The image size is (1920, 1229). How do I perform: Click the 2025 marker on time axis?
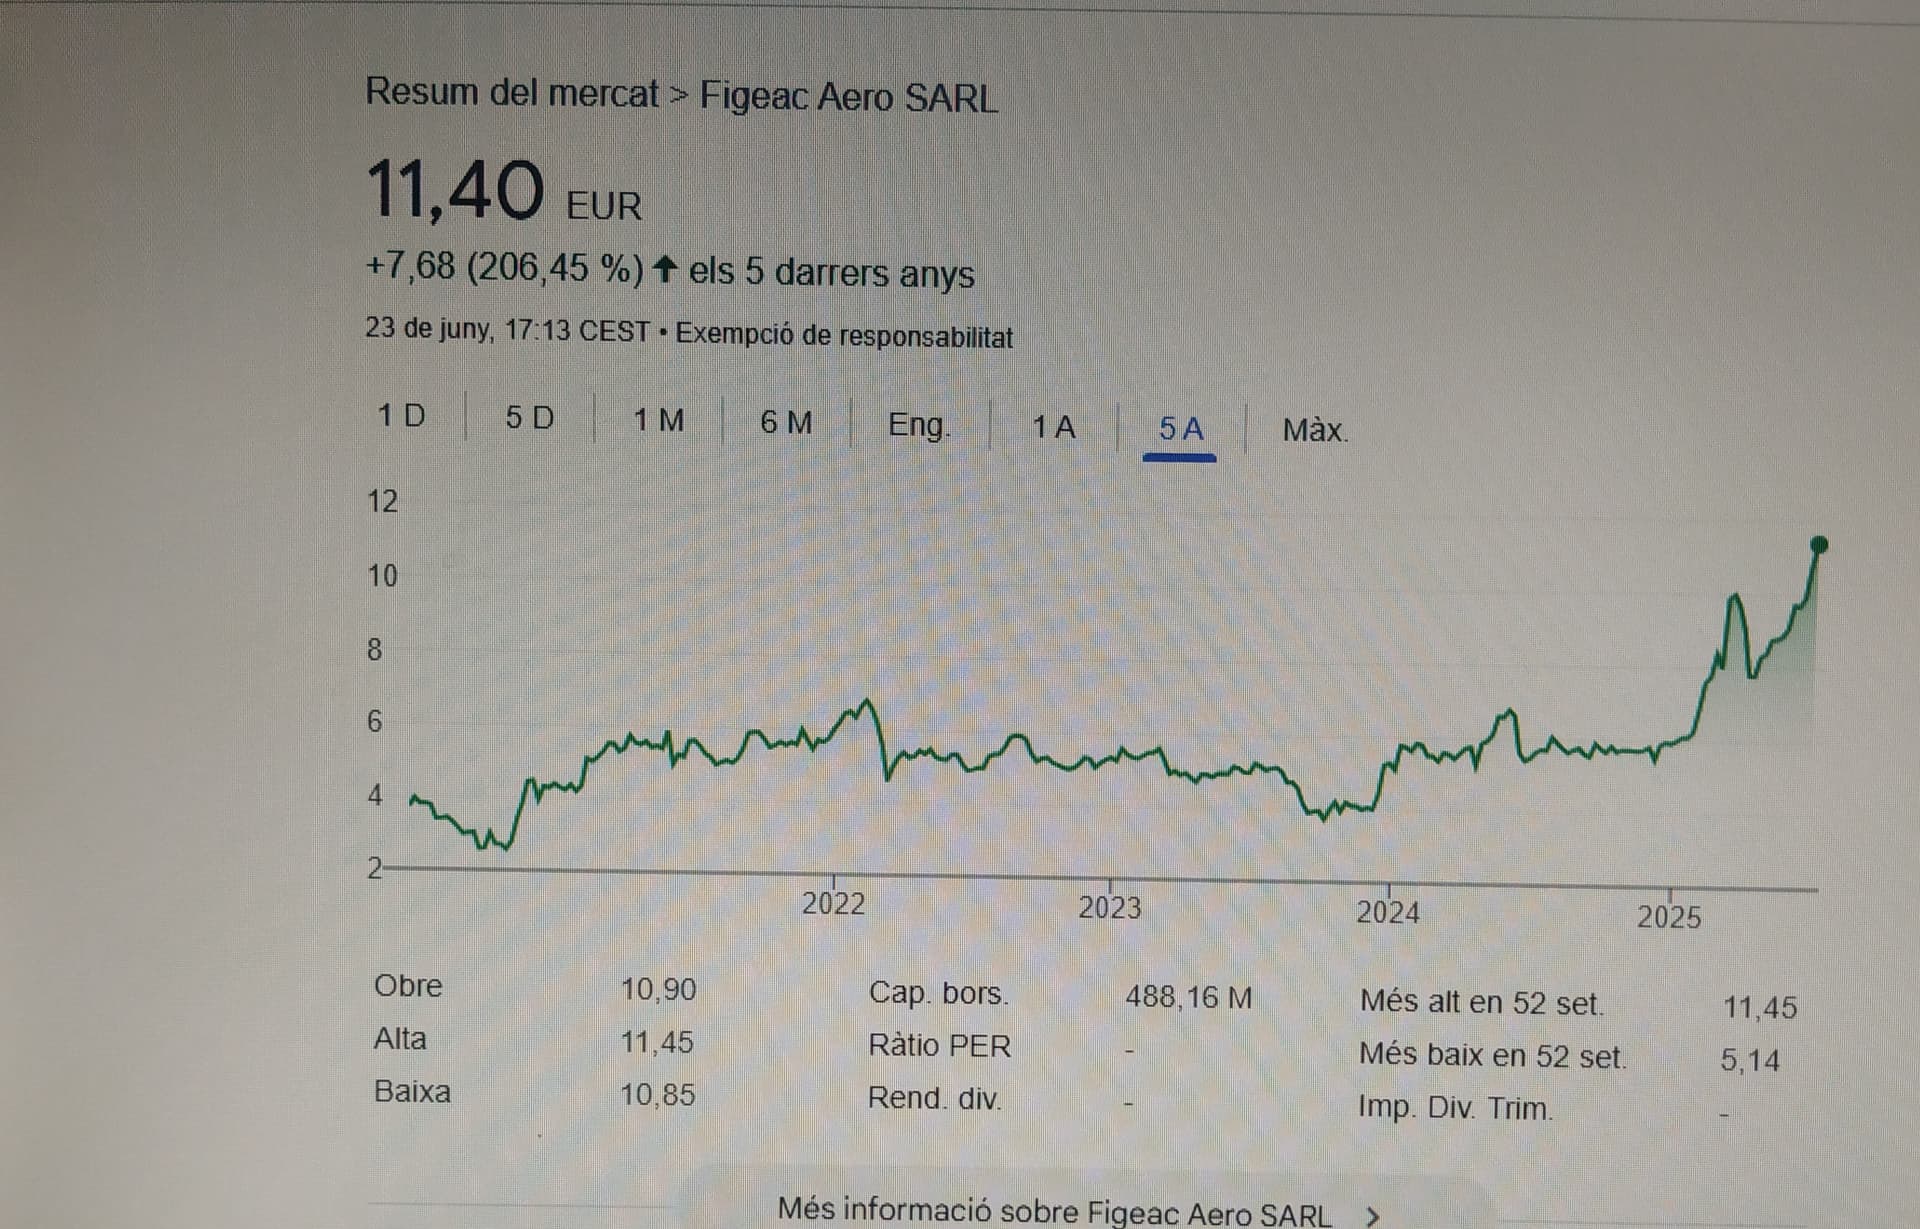1668,916
